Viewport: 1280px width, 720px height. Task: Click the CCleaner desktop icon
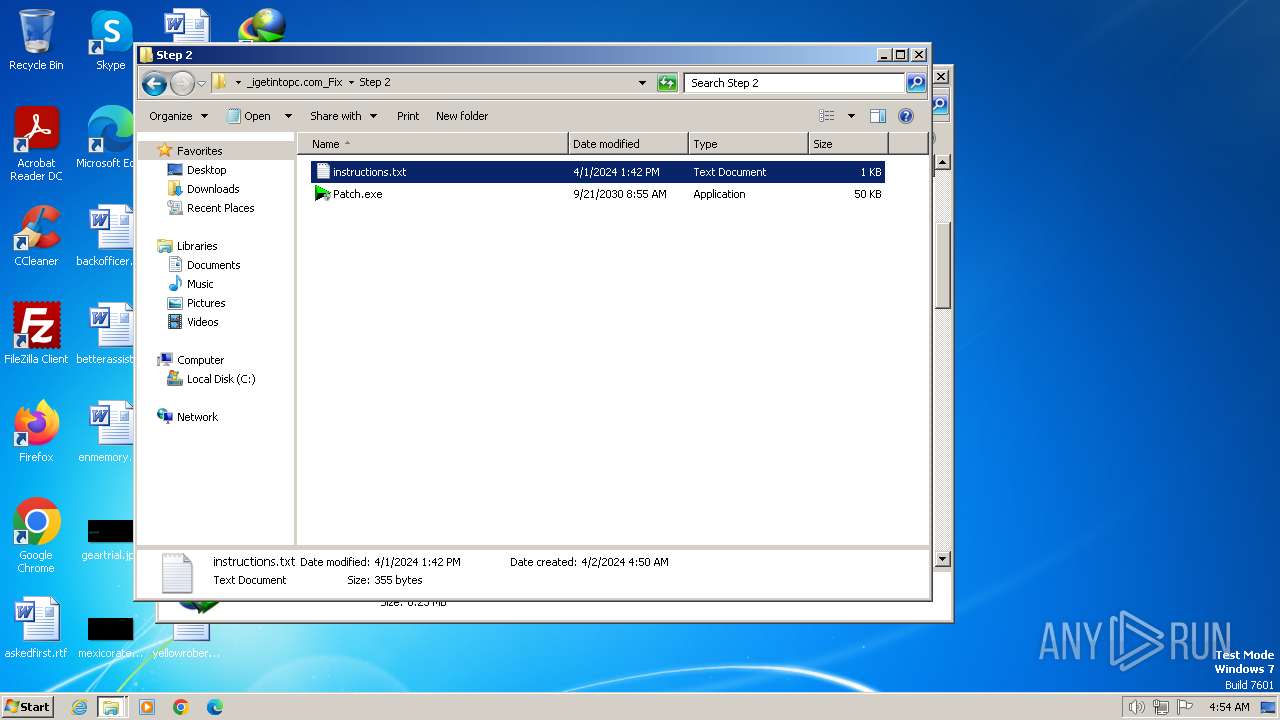[x=36, y=236]
